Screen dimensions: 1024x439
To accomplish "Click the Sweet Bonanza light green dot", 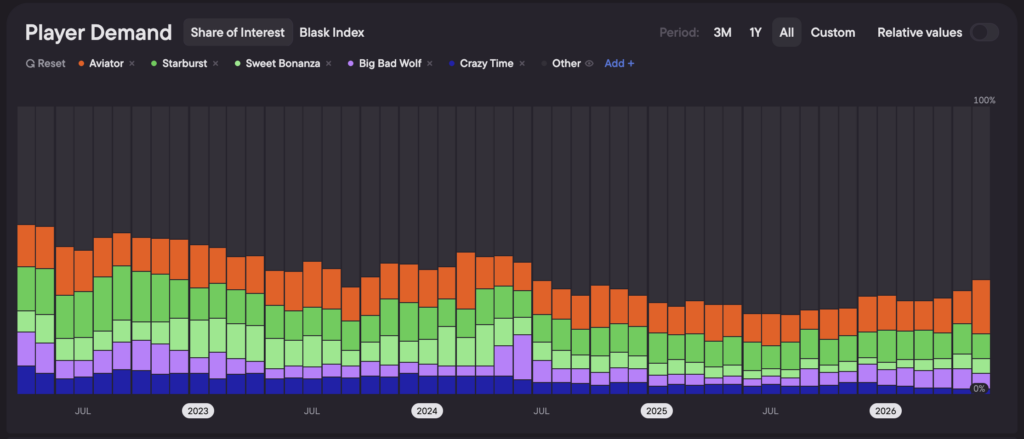I will point(238,63).
